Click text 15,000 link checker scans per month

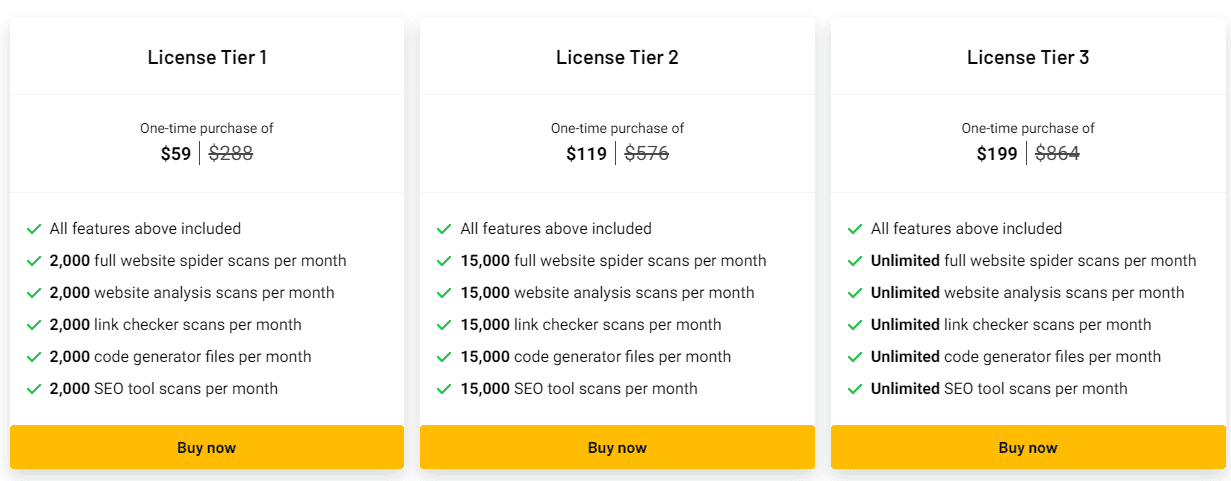pyautogui.click(x=591, y=325)
